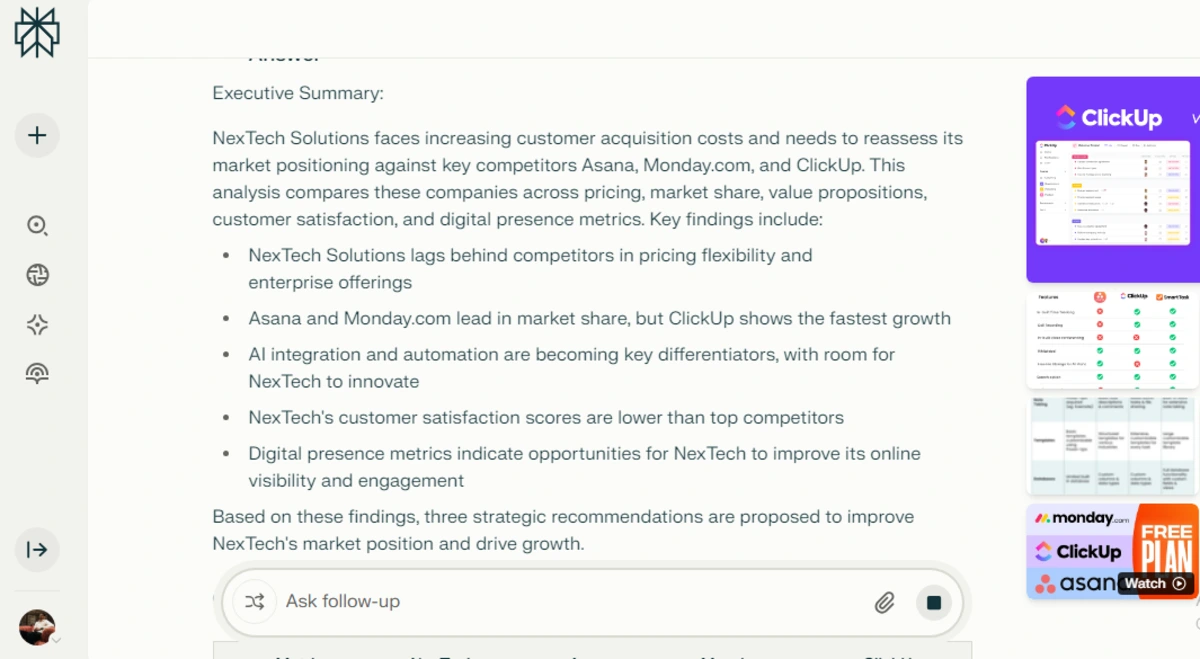Expand the sidebar with the arrow icon
This screenshot has width=1200, height=659.
click(x=37, y=550)
